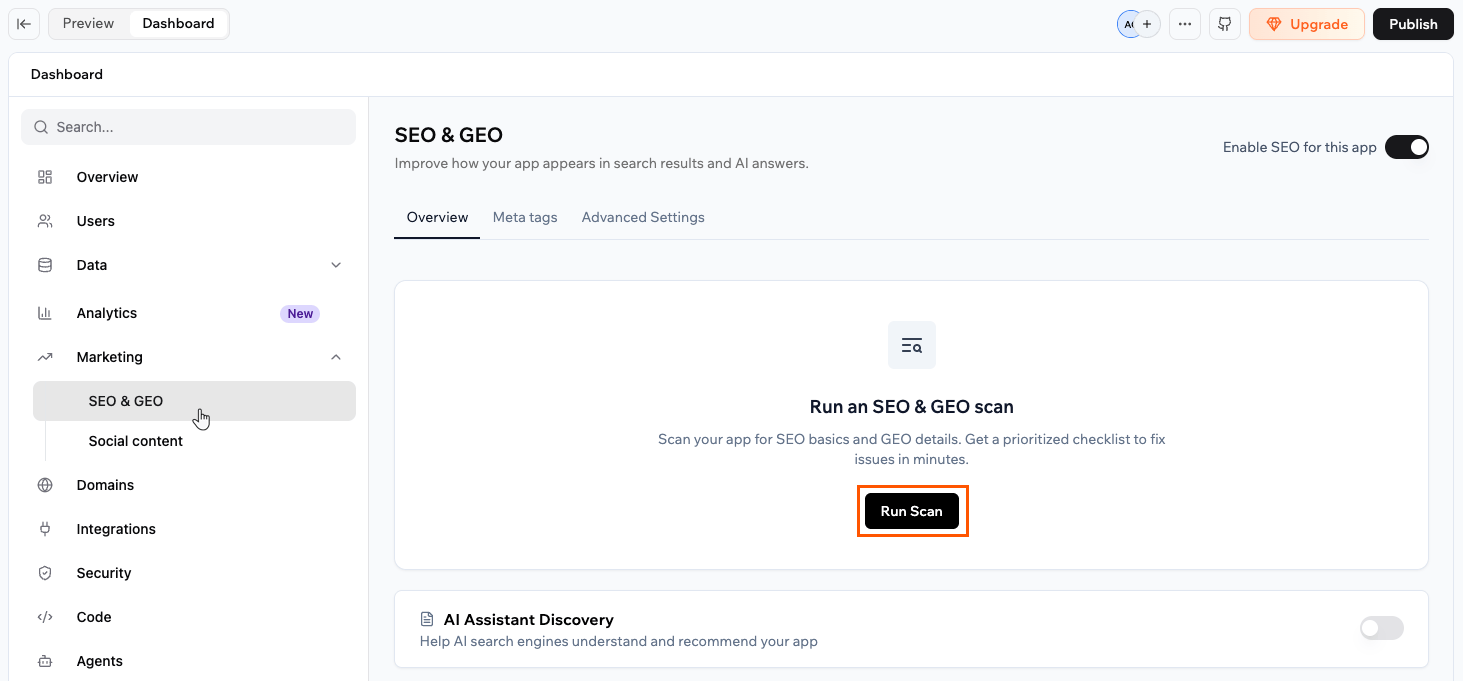1463x681 pixels.
Task: Switch to the Meta tags tab
Action: pyautogui.click(x=525, y=217)
